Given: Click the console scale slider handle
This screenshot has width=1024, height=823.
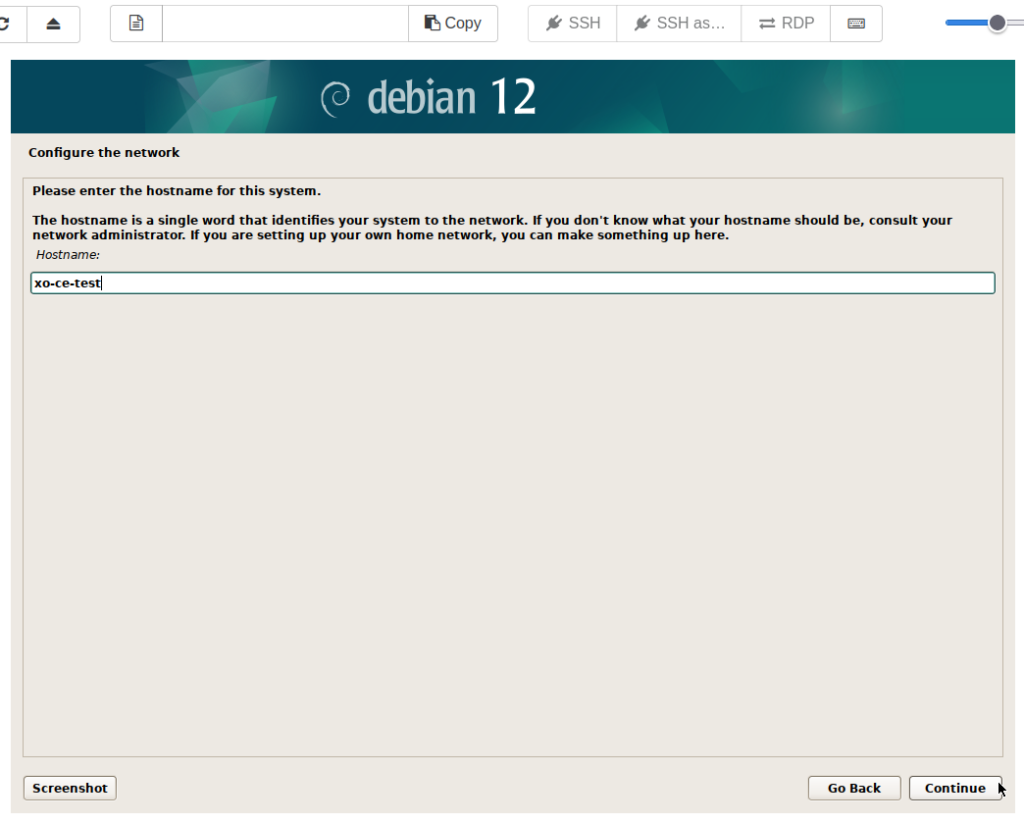Looking at the screenshot, I should coord(996,23).
